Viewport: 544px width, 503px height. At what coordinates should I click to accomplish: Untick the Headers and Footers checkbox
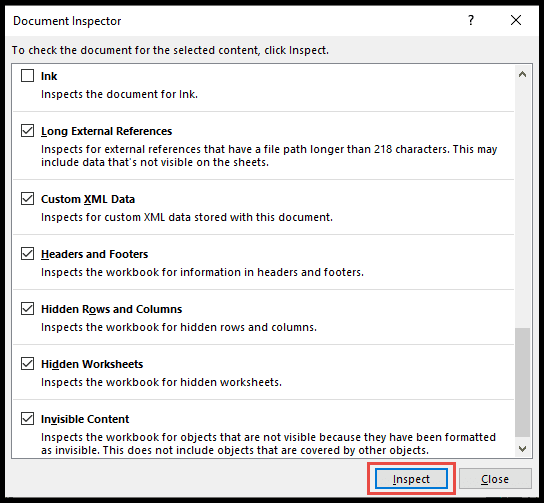27,254
